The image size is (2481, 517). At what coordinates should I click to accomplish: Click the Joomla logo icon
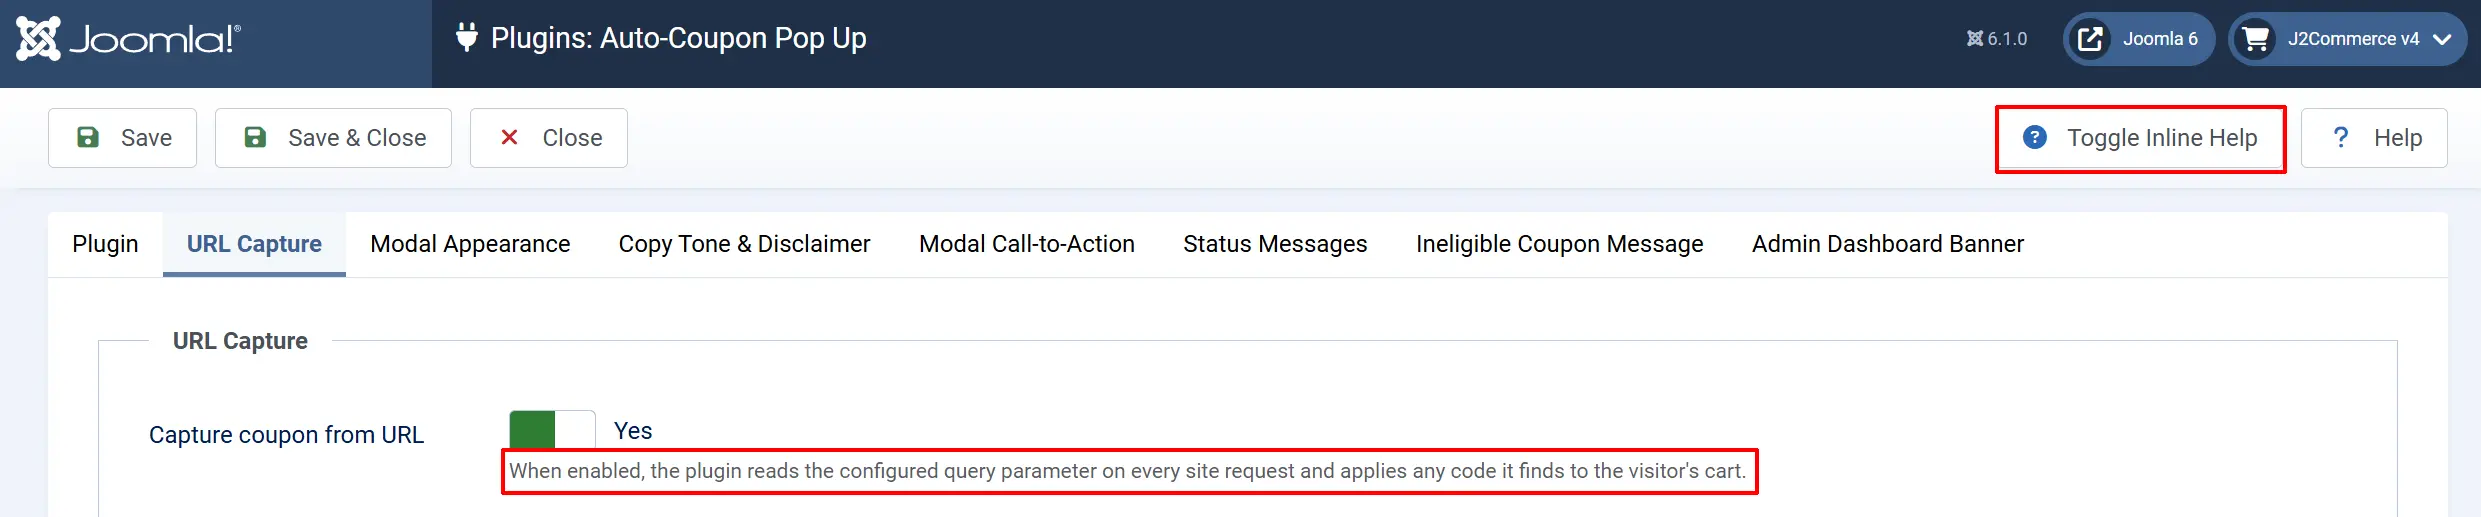pos(38,39)
